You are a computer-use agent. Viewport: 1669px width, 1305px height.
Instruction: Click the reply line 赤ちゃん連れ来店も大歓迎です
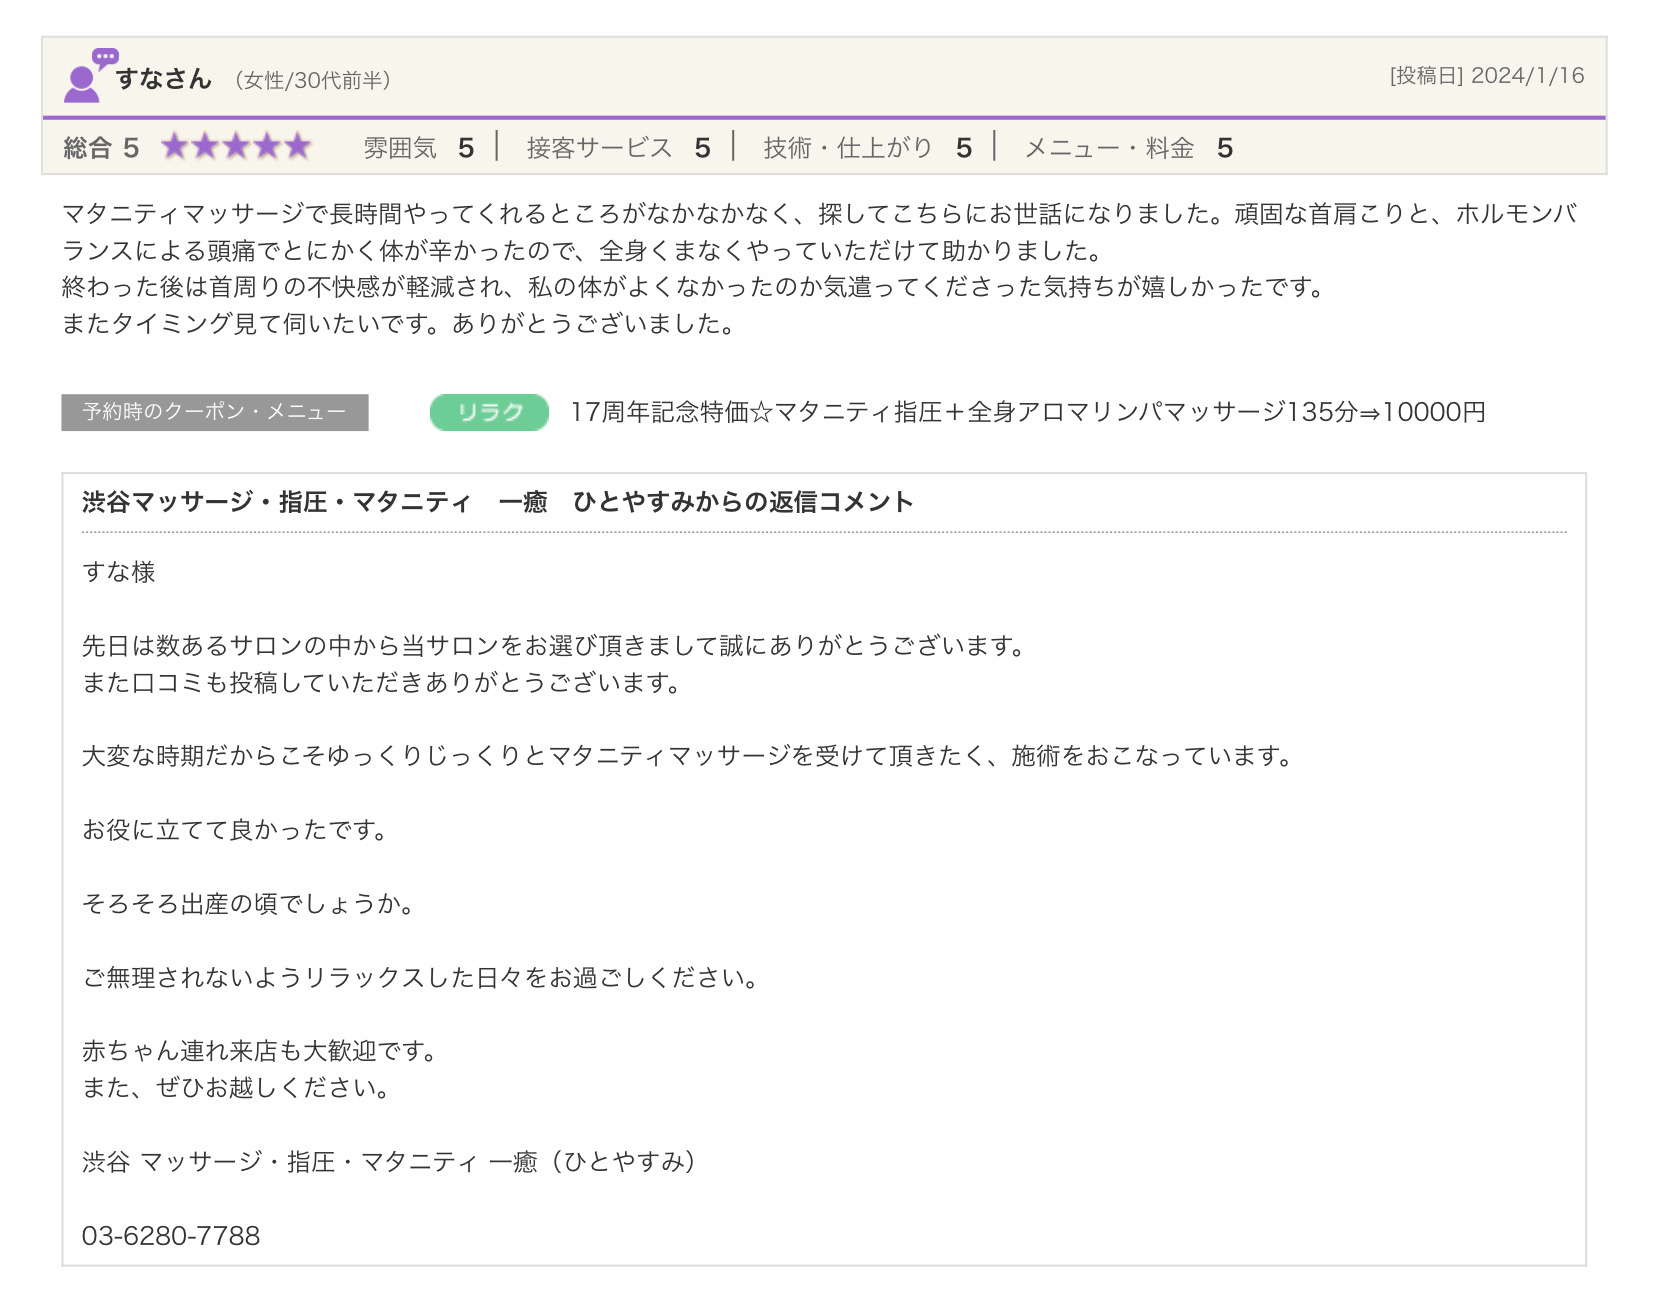[x=260, y=1051]
